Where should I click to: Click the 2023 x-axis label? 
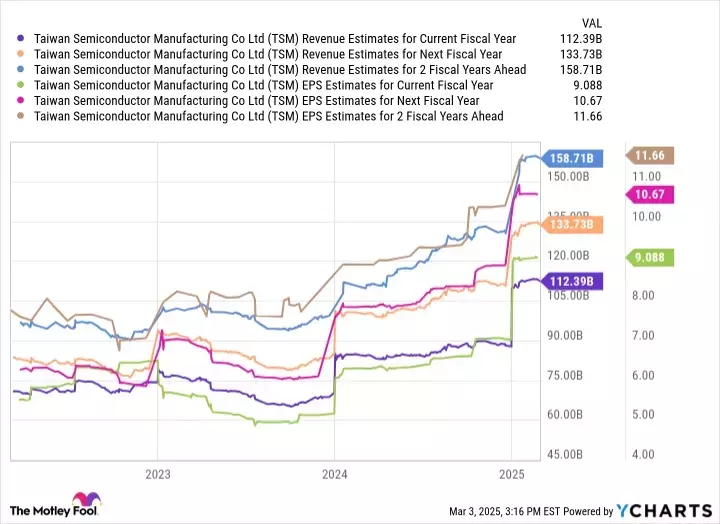pyautogui.click(x=158, y=474)
